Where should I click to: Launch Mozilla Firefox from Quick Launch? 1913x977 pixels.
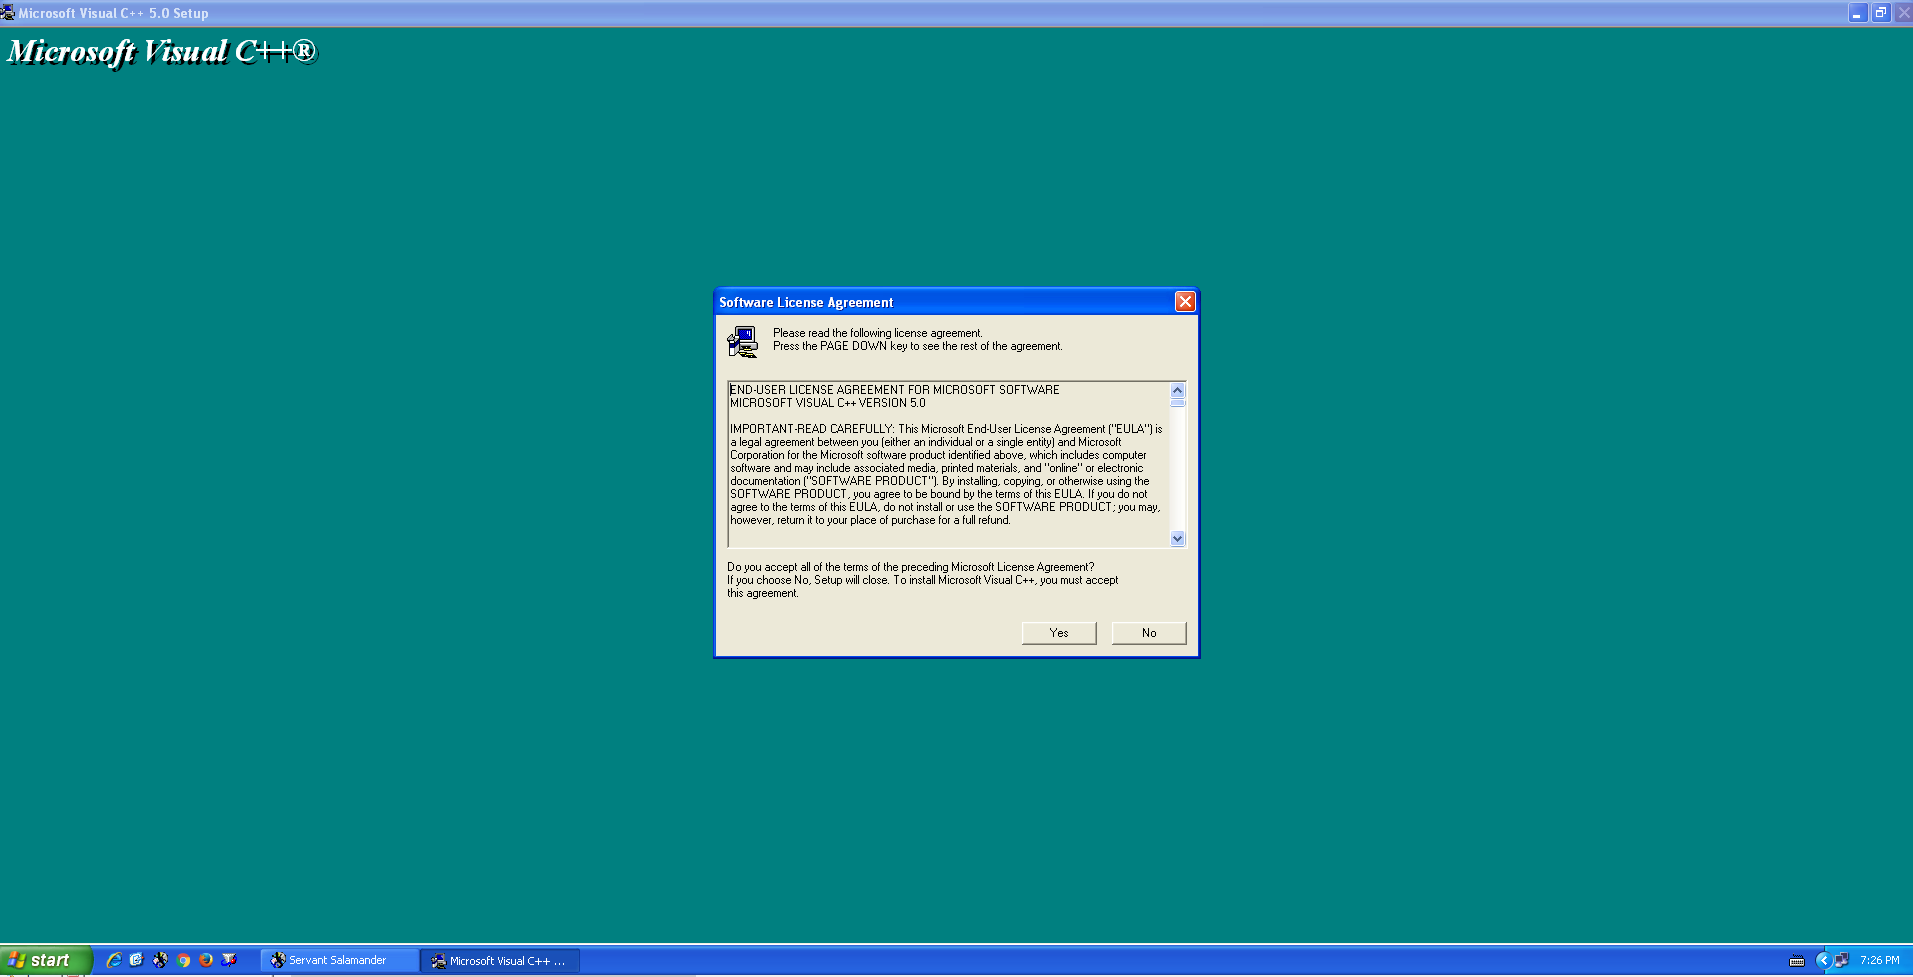[206, 960]
